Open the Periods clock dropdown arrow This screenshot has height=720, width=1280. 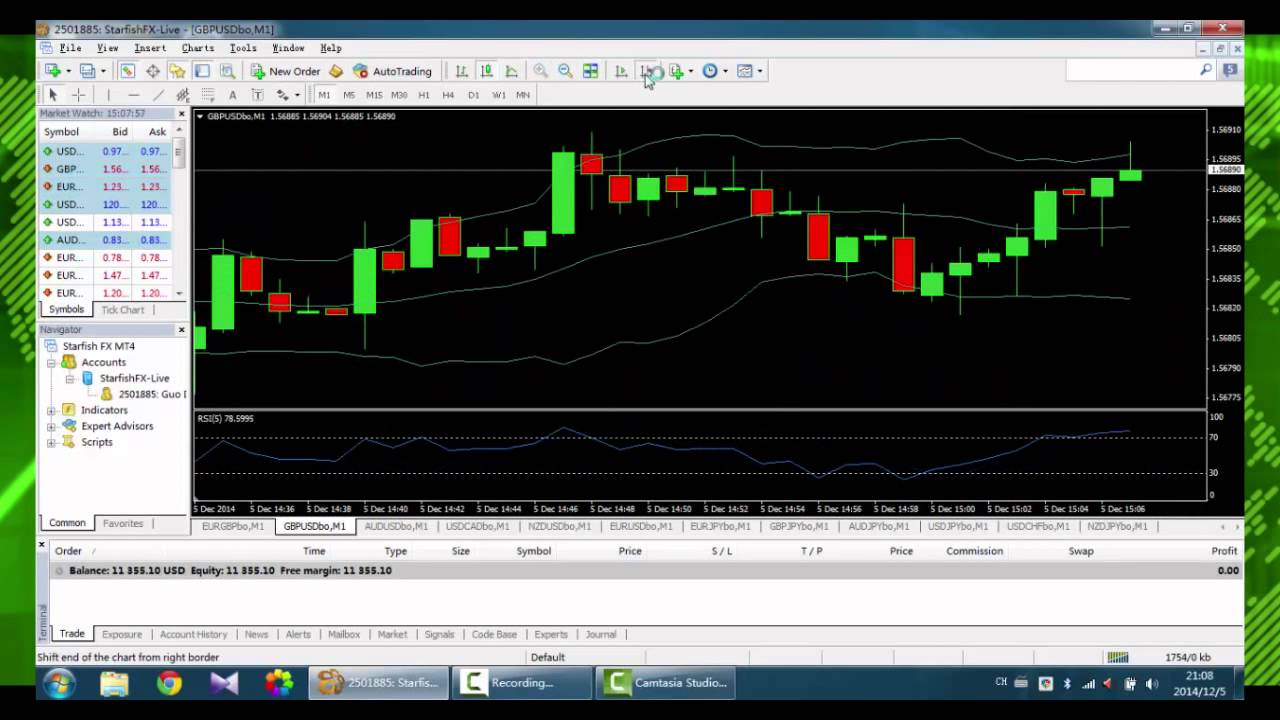(725, 71)
